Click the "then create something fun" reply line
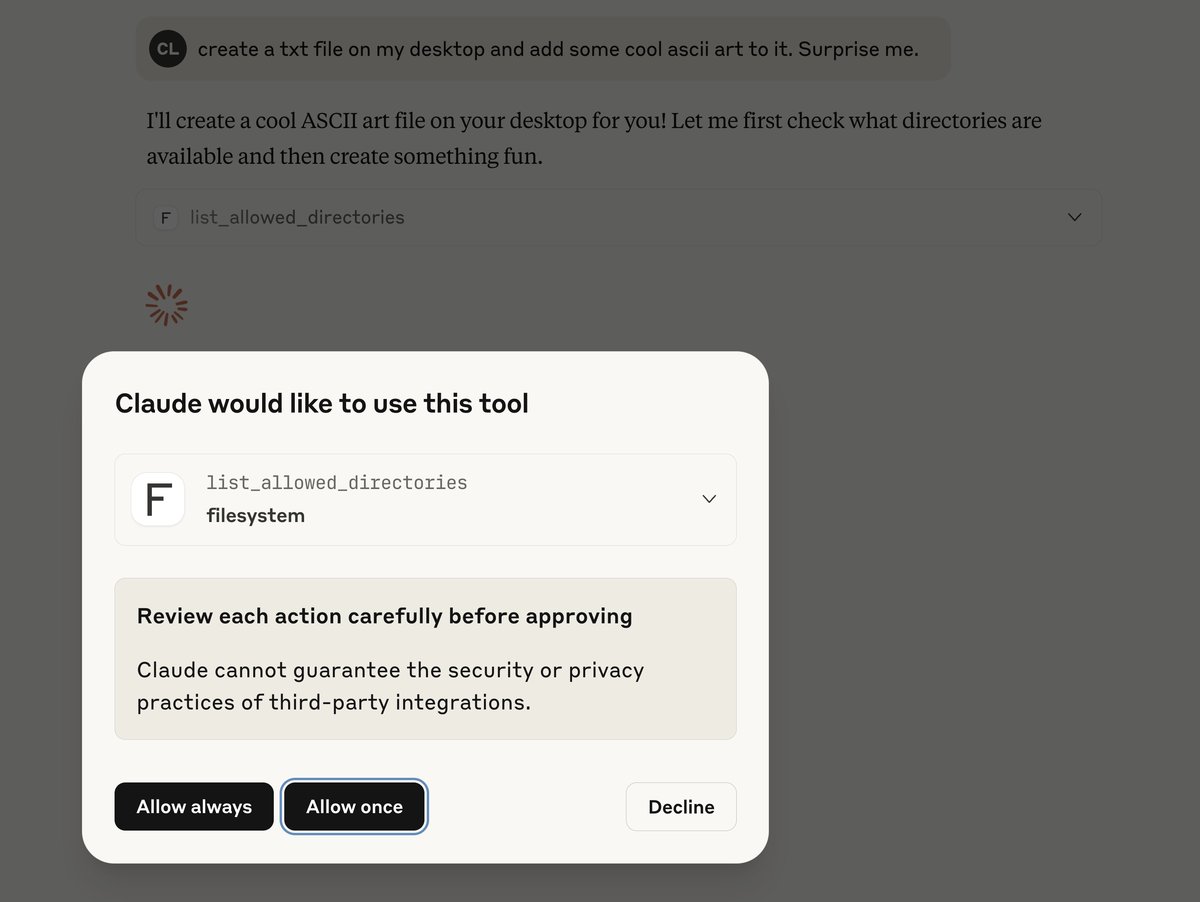 click(x=344, y=156)
